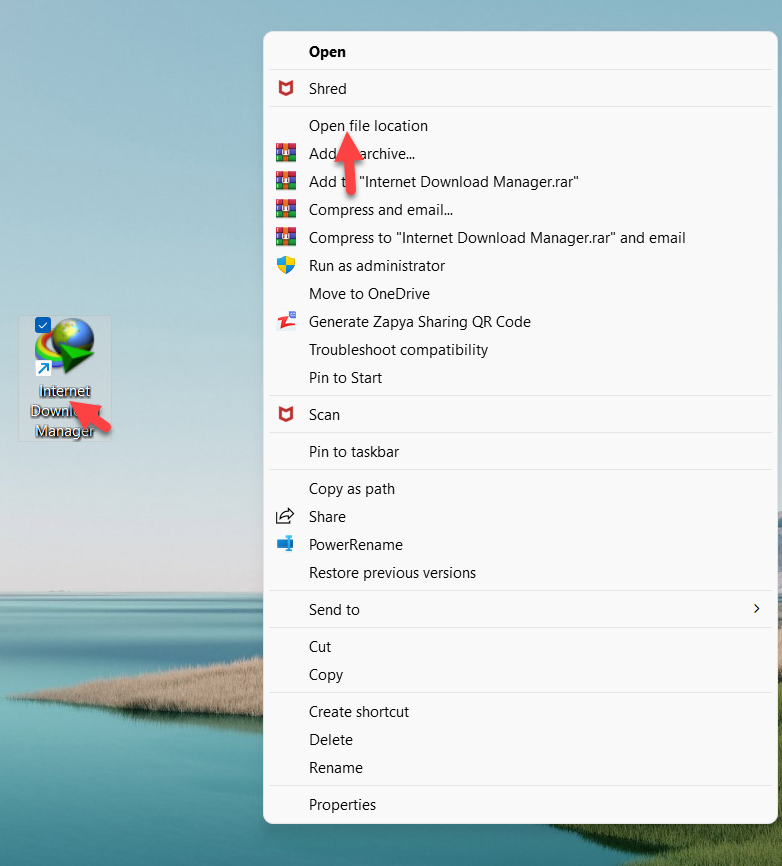782x866 pixels.
Task: Select Copy as path
Action: click(351, 489)
